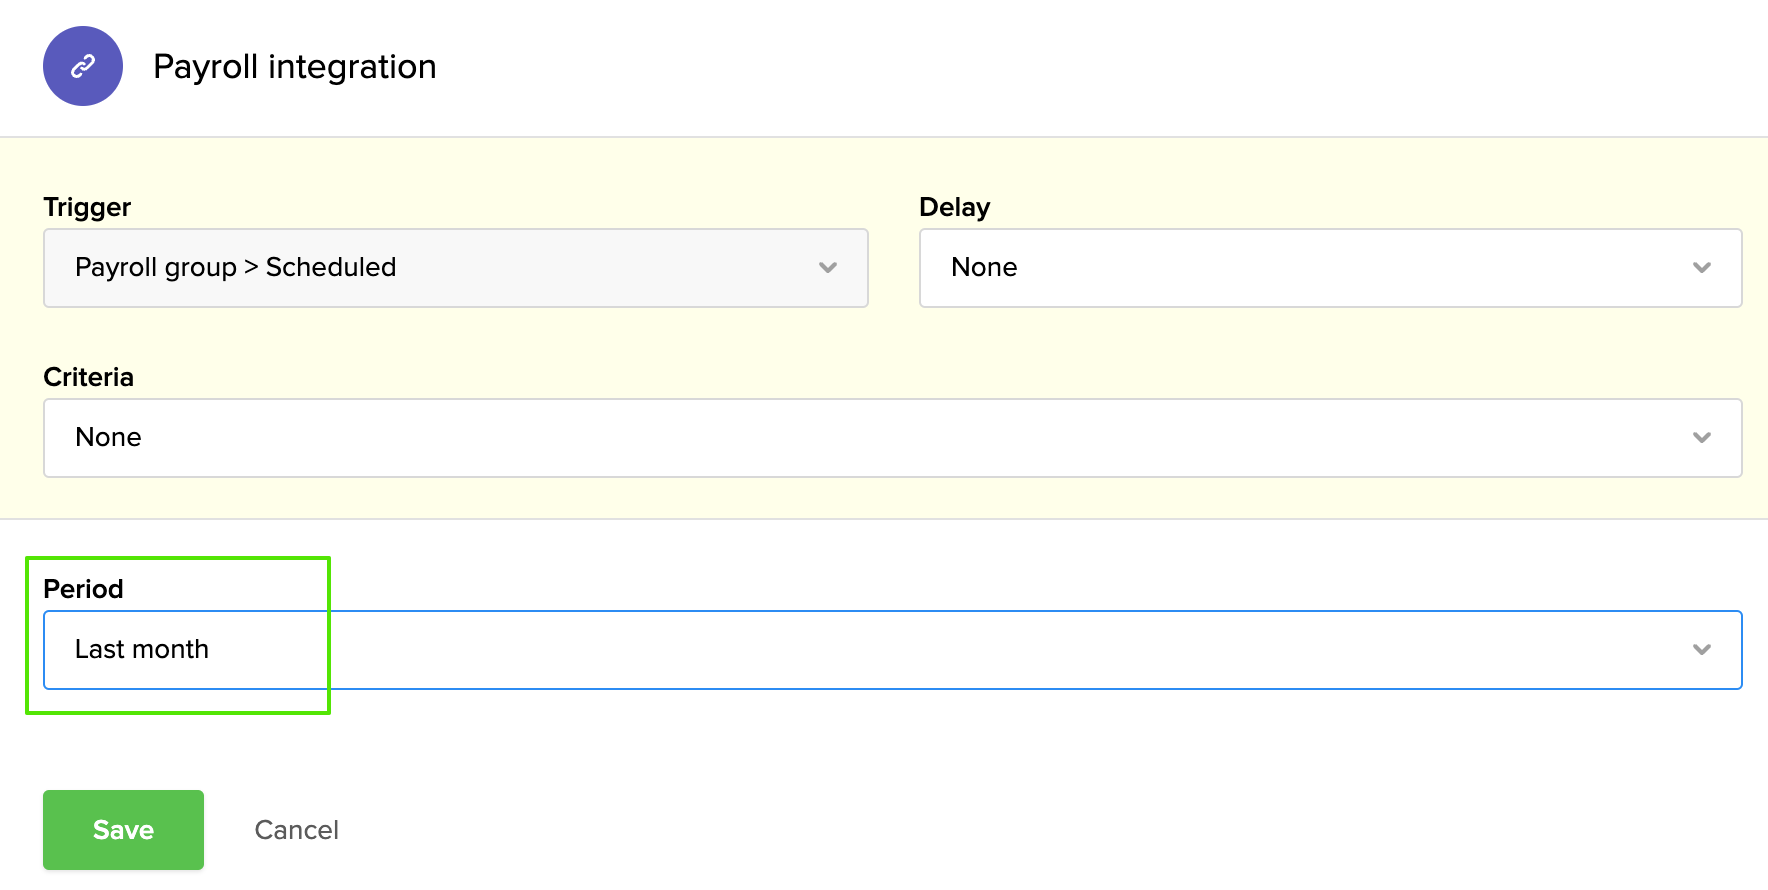Click the Criteria field label
This screenshot has width=1768, height=890.
[88, 377]
